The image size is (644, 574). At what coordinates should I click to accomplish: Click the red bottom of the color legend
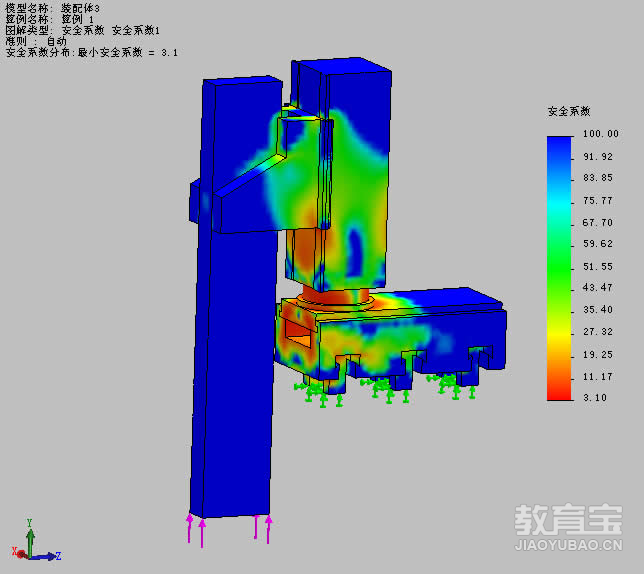(x=559, y=390)
